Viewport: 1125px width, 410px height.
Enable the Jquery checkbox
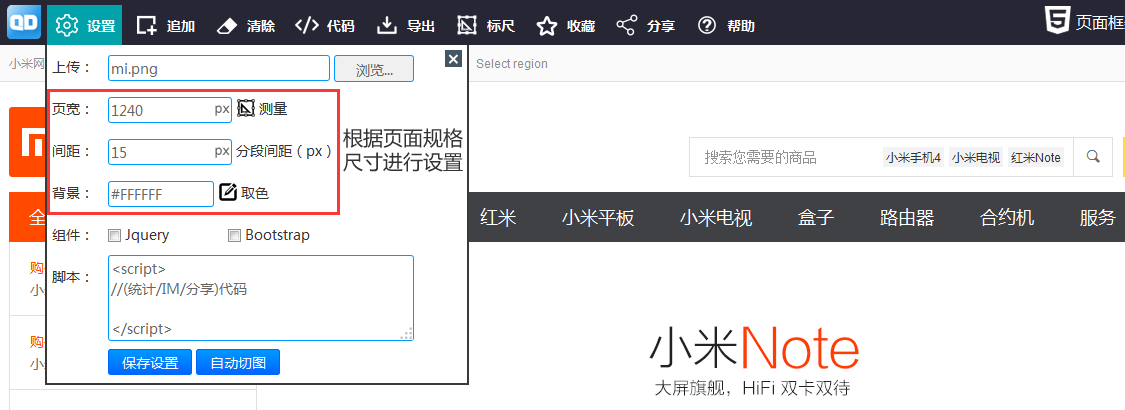[x=113, y=236]
